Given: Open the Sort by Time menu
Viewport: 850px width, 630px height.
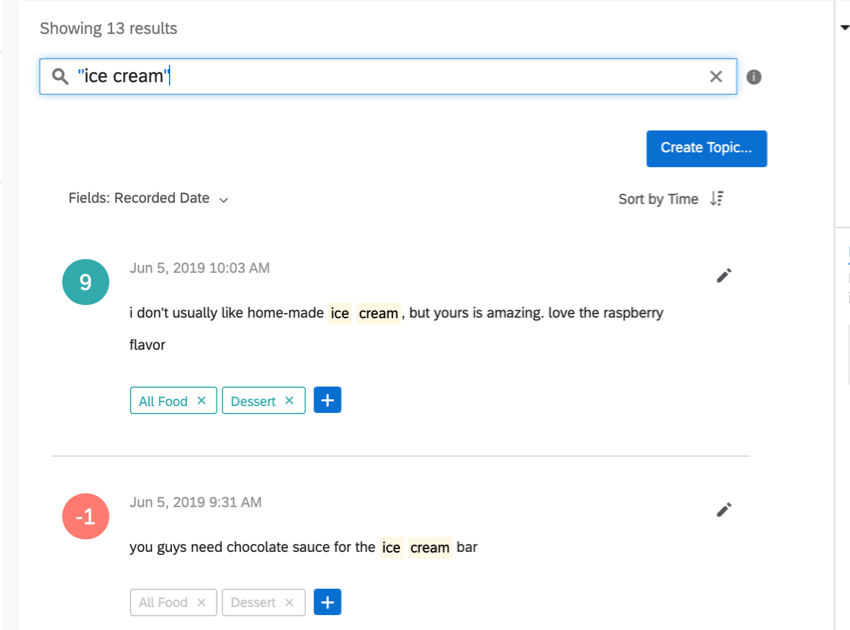Looking at the screenshot, I should pyautogui.click(x=658, y=199).
